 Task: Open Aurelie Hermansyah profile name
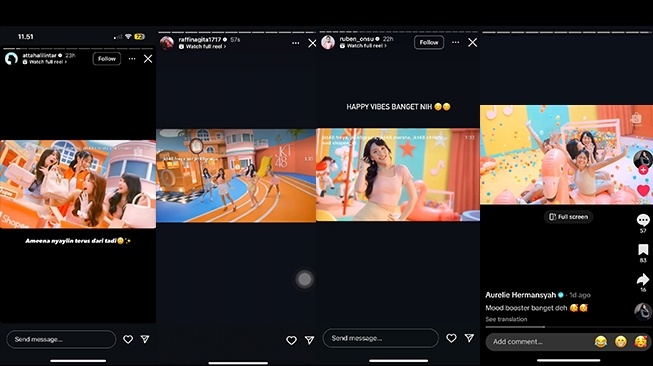pyautogui.click(x=521, y=295)
